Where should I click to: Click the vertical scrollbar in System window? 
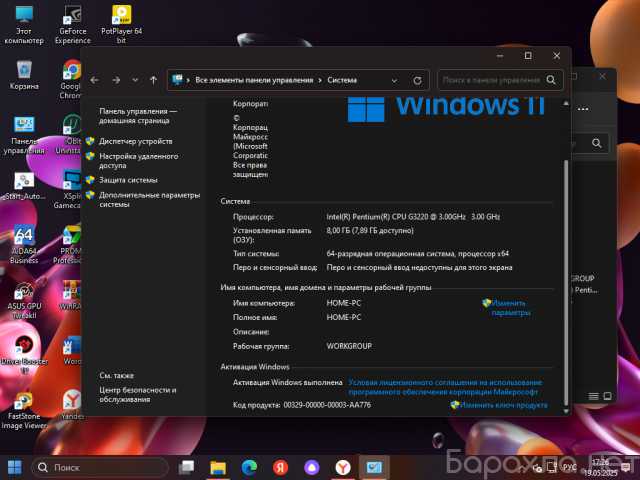pyautogui.click(x=566, y=282)
